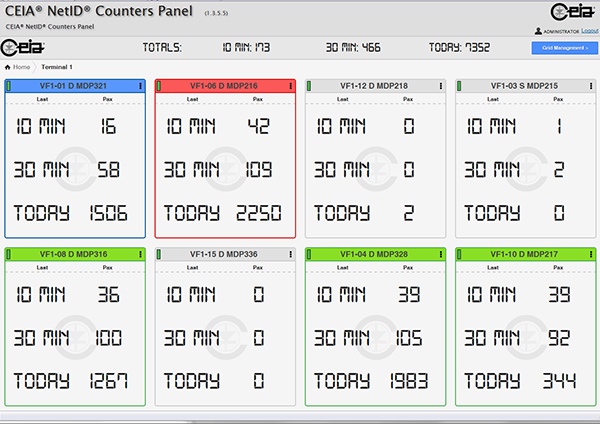The width and height of the screenshot is (600, 424).
Task: Click green status indicator on VF1-15 card
Action: point(159,254)
